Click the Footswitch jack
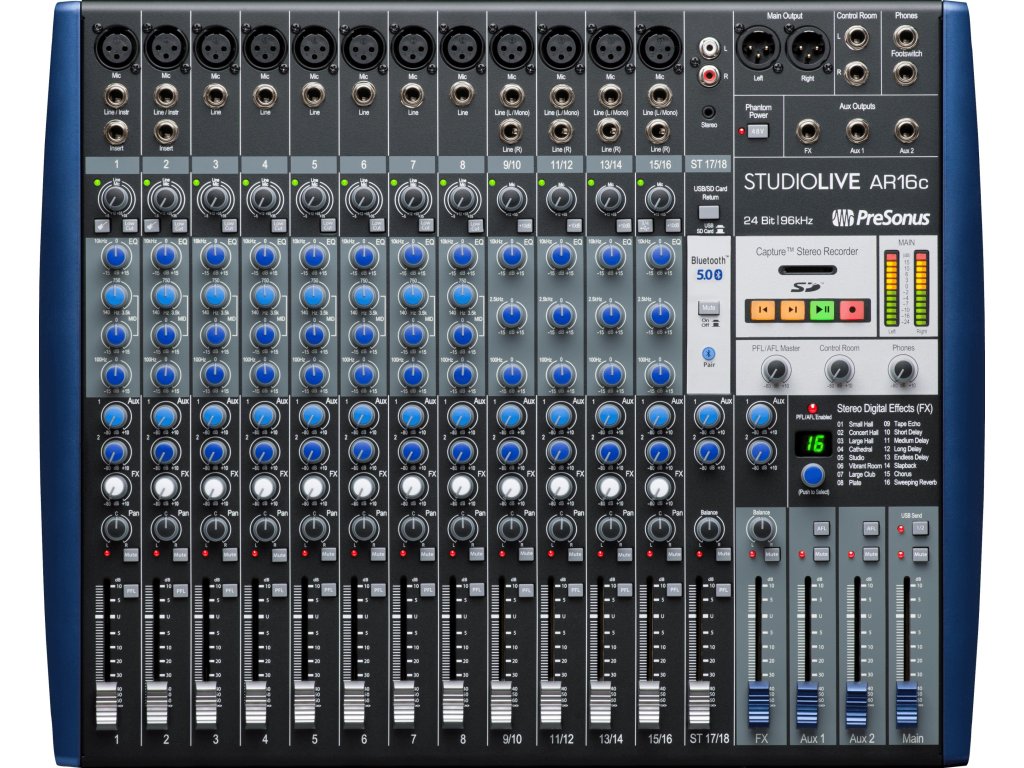This screenshot has height=768, width=1024. (906, 73)
